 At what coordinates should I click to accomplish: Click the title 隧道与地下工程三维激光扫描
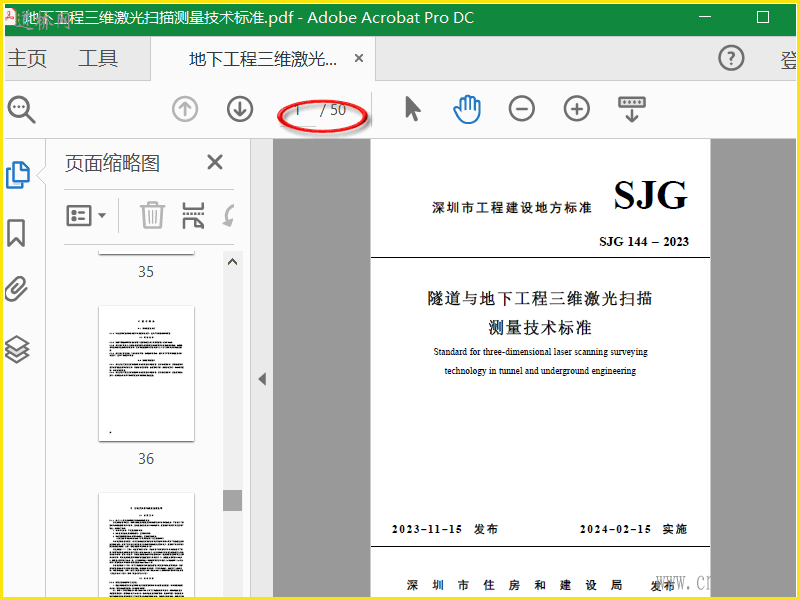(x=540, y=298)
